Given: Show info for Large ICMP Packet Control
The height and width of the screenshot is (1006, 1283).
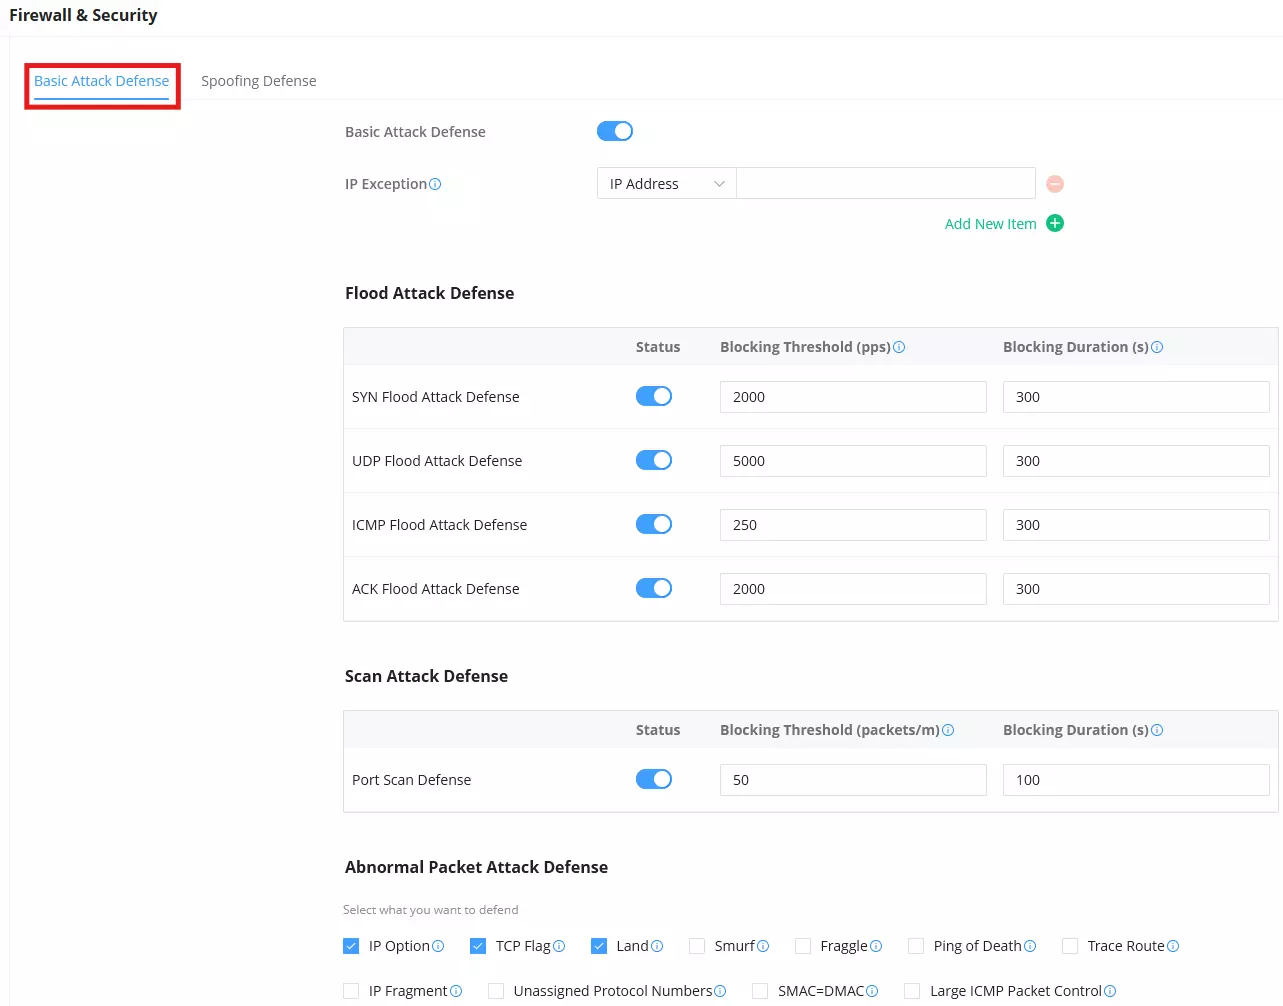Looking at the screenshot, I should [1110, 991].
